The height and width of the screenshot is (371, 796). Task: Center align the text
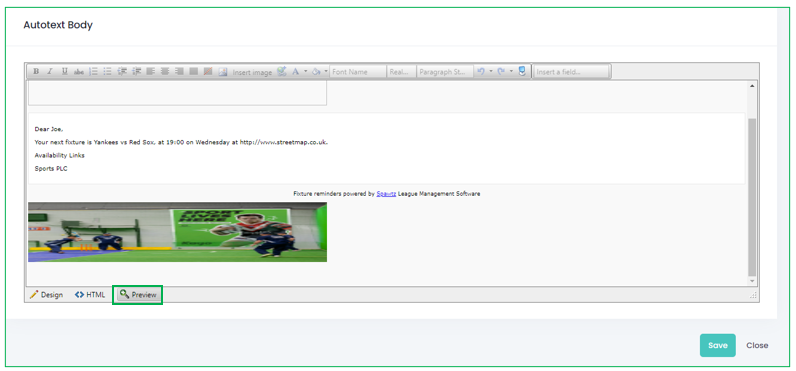pyautogui.click(x=165, y=72)
